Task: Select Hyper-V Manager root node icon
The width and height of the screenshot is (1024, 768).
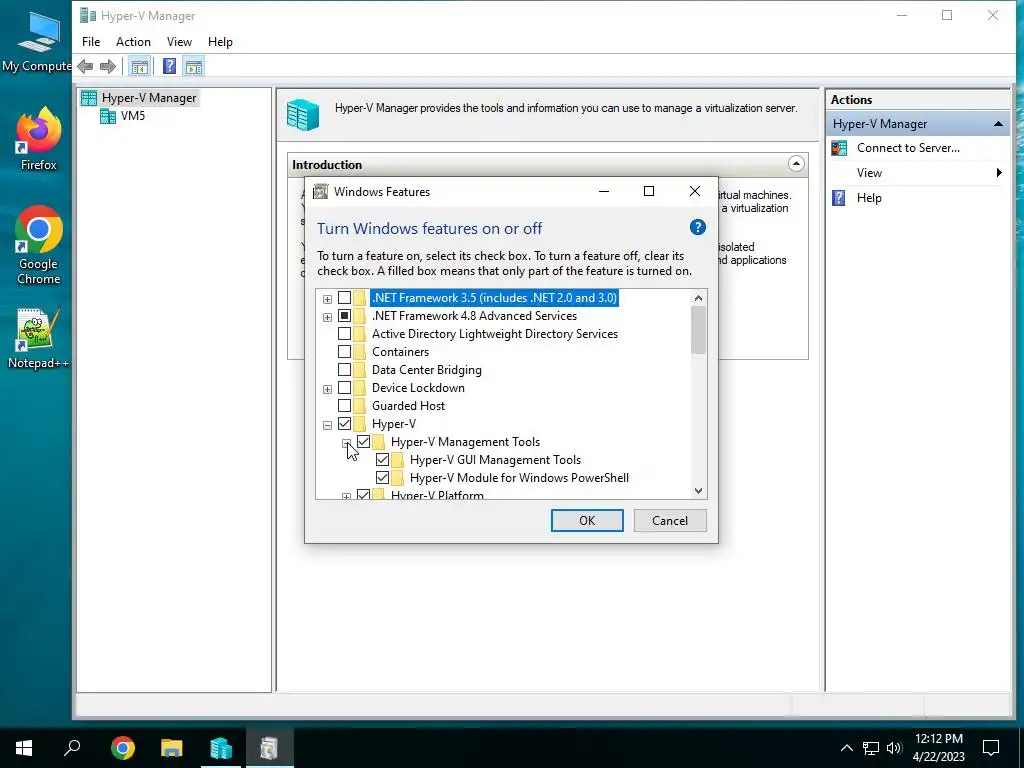Action: [x=89, y=98]
